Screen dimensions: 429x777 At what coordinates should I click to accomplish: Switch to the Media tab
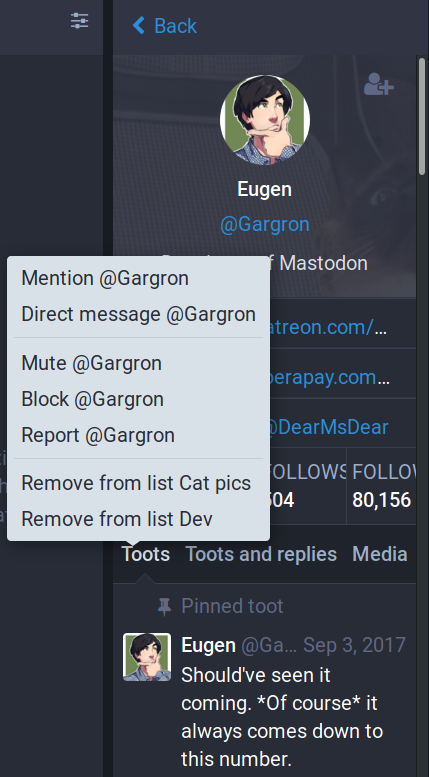[x=380, y=554]
